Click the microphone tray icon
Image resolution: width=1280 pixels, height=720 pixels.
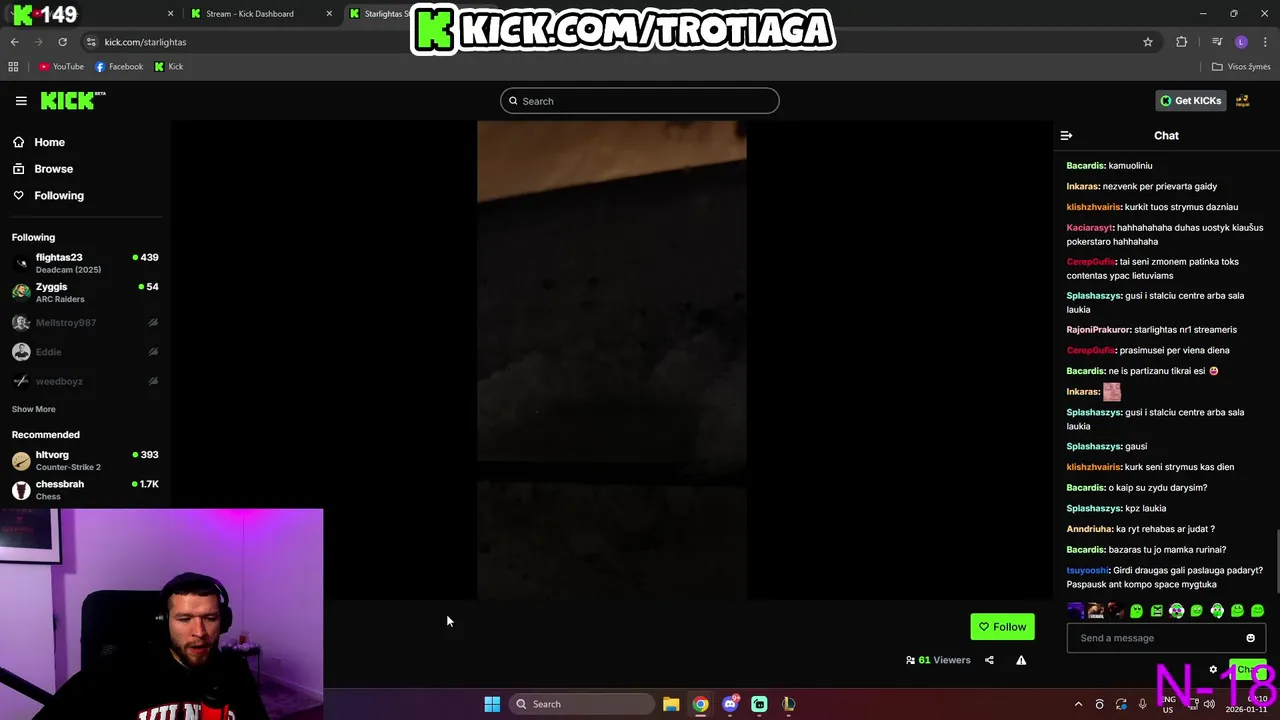(x=1142, y=704)
